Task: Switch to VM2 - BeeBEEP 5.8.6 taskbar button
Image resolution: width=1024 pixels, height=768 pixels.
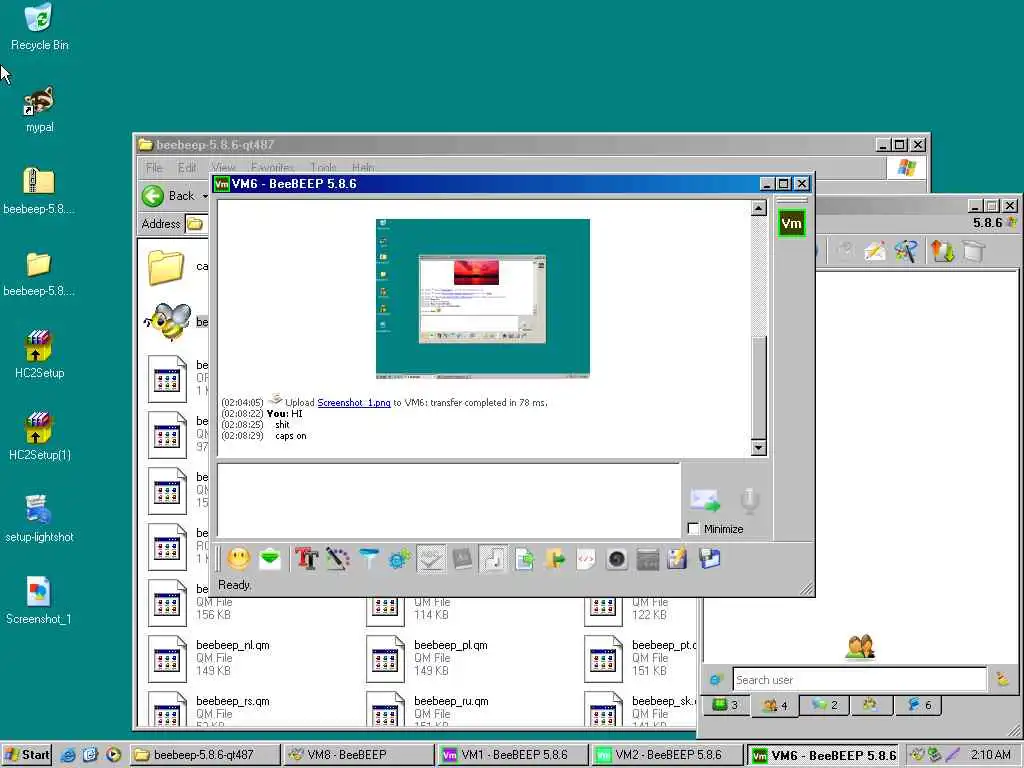Action: [666, 755]
